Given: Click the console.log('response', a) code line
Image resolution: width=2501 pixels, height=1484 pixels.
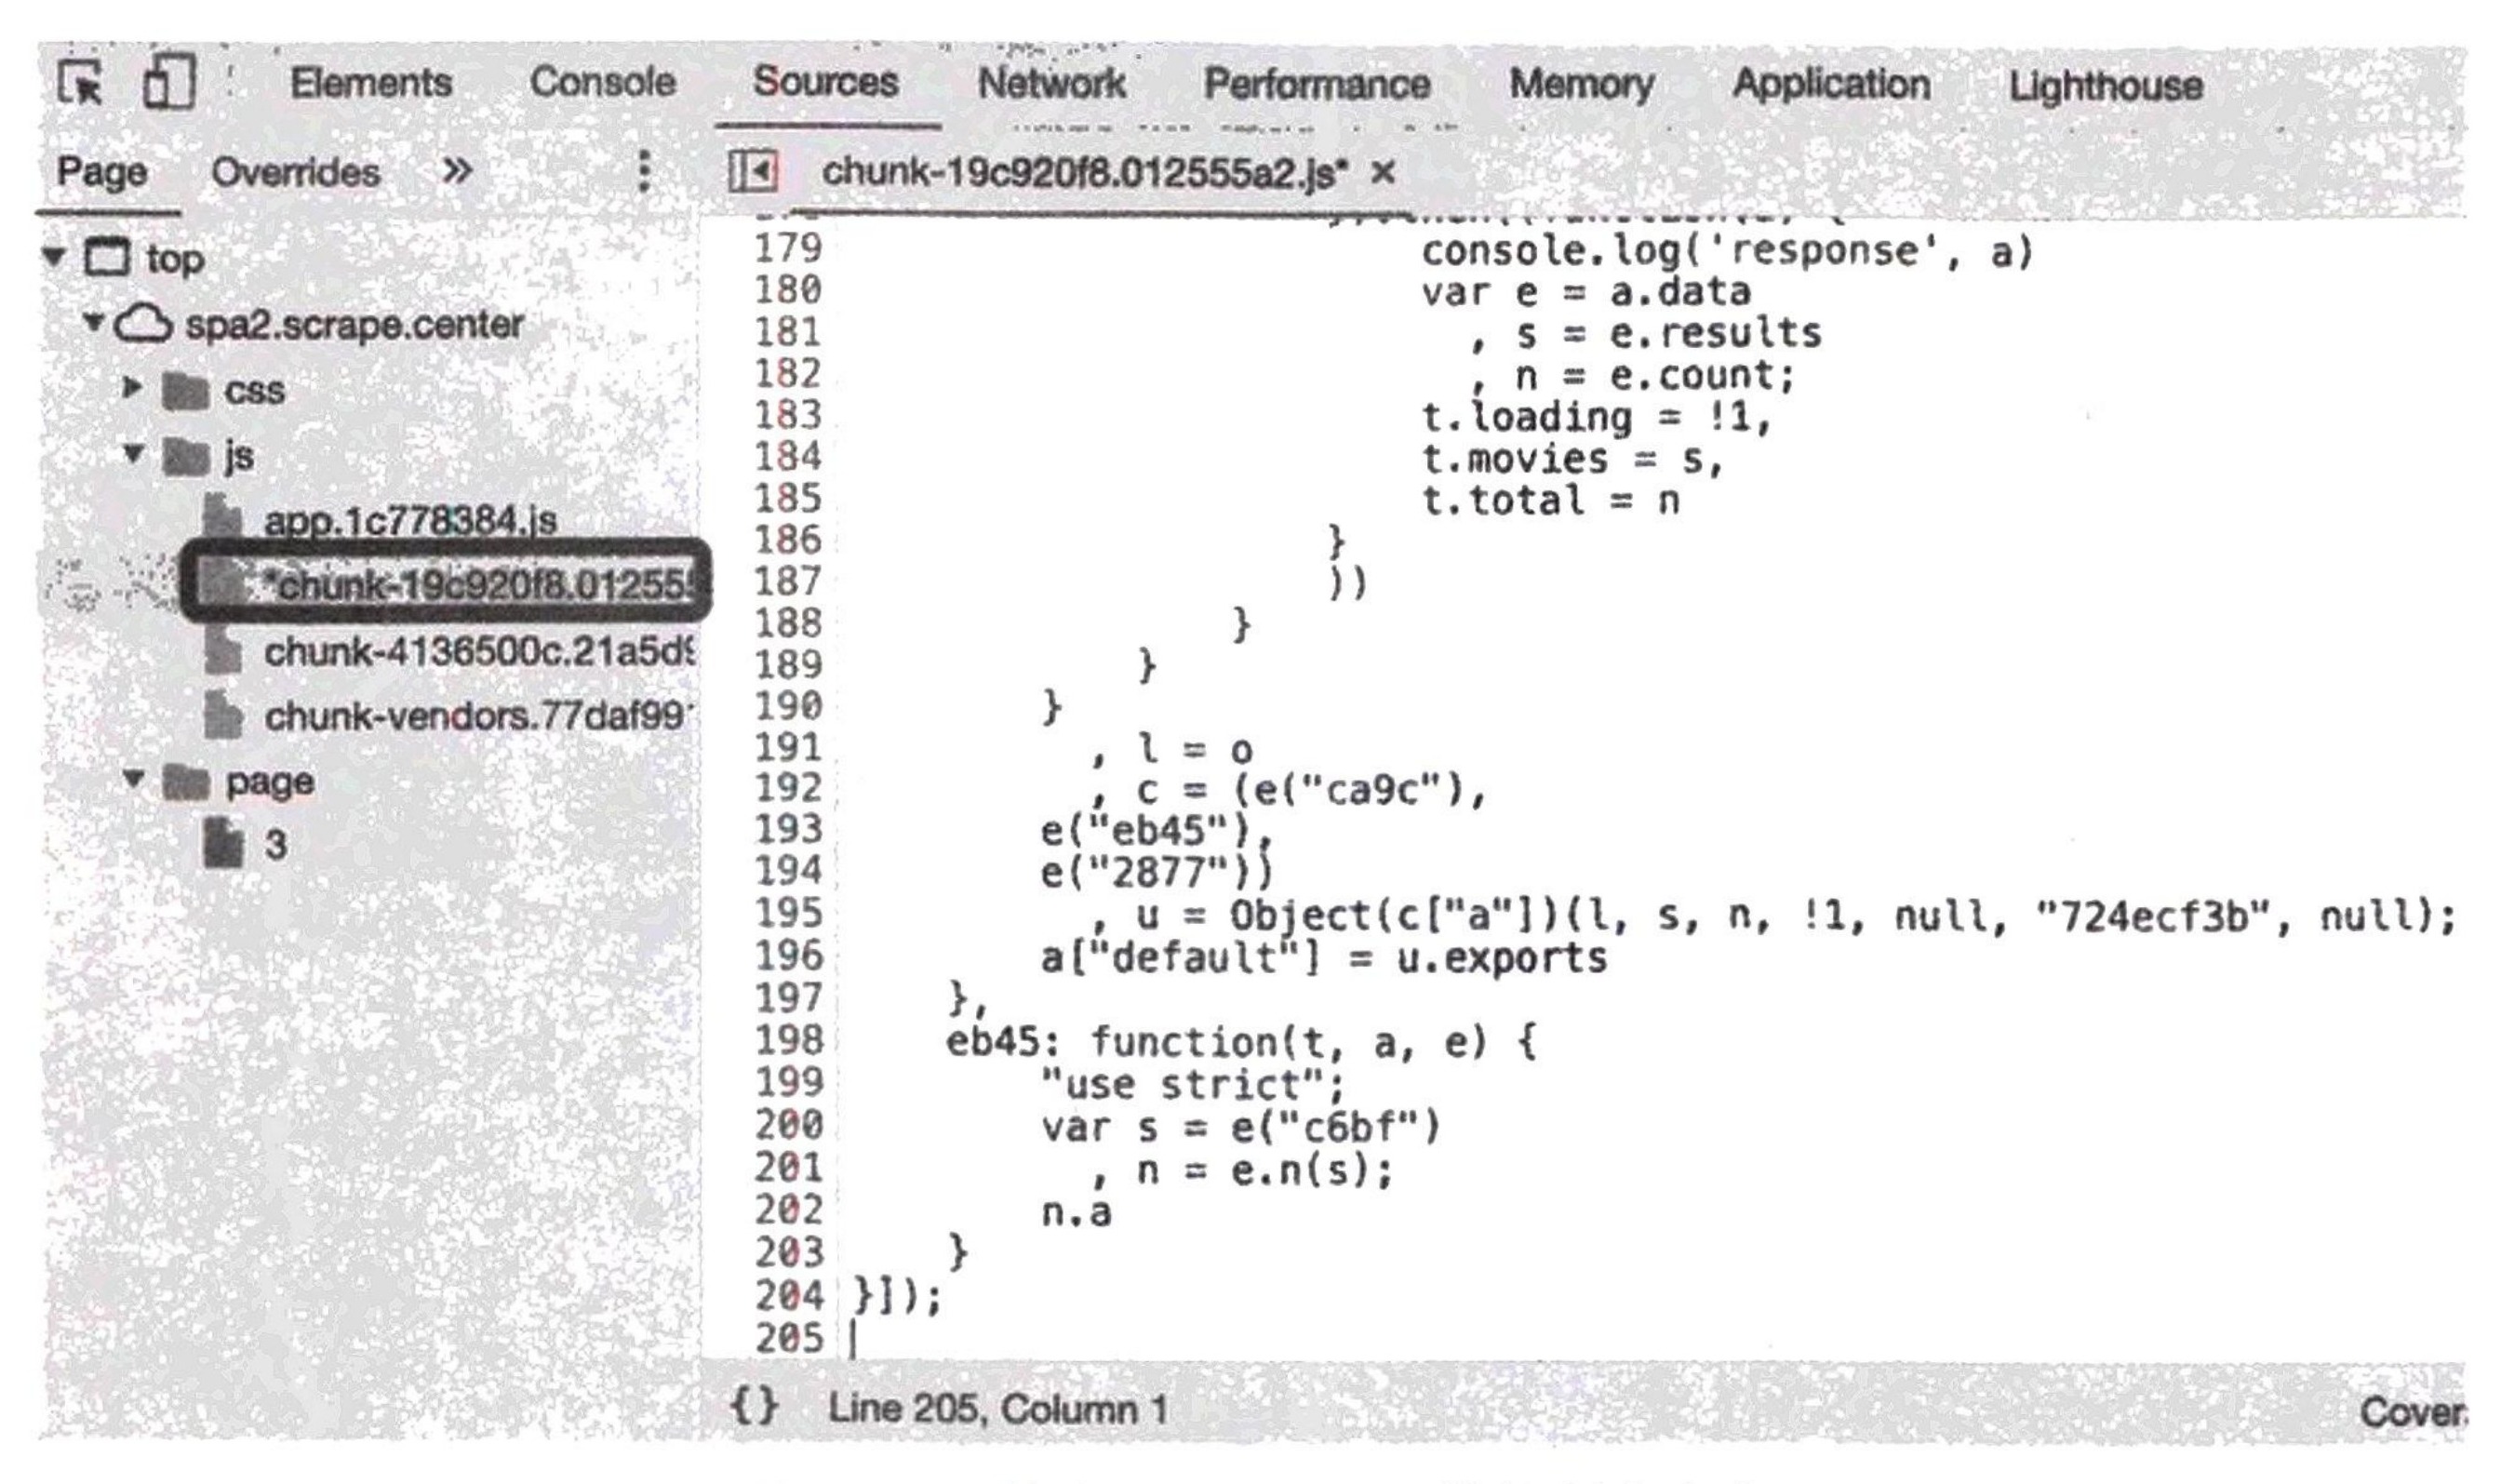Looking at the screenshot, I should [x=1727, y=251].
